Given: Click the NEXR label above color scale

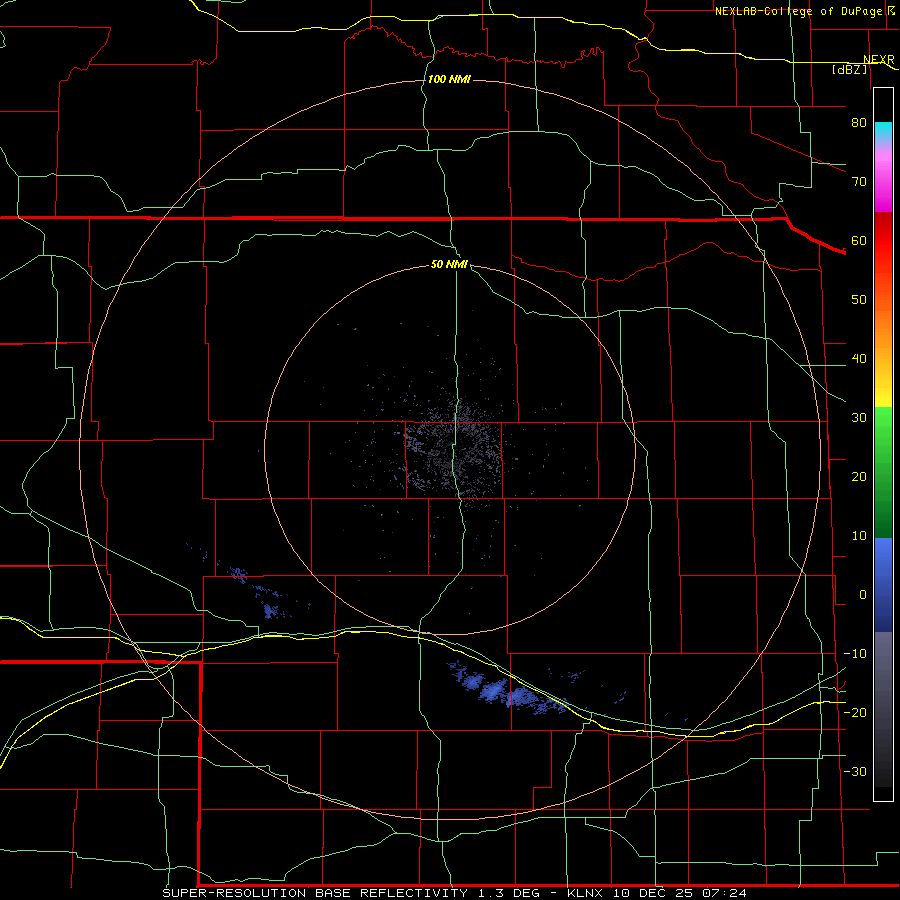Looking at the screenshot, I should coord(878,60).
